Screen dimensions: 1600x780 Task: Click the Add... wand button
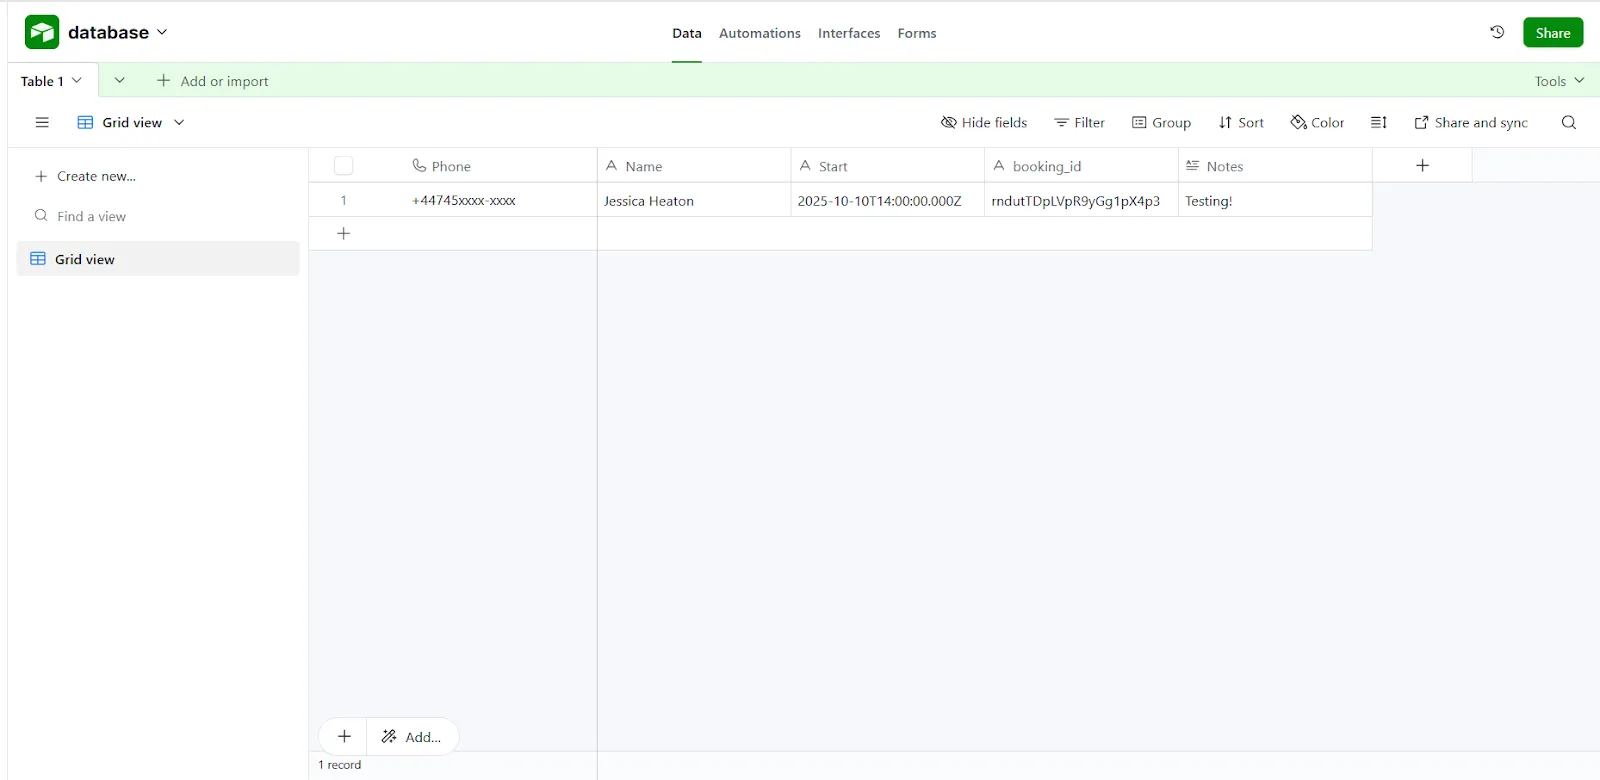pyautogui.click(x=412, y=736)
